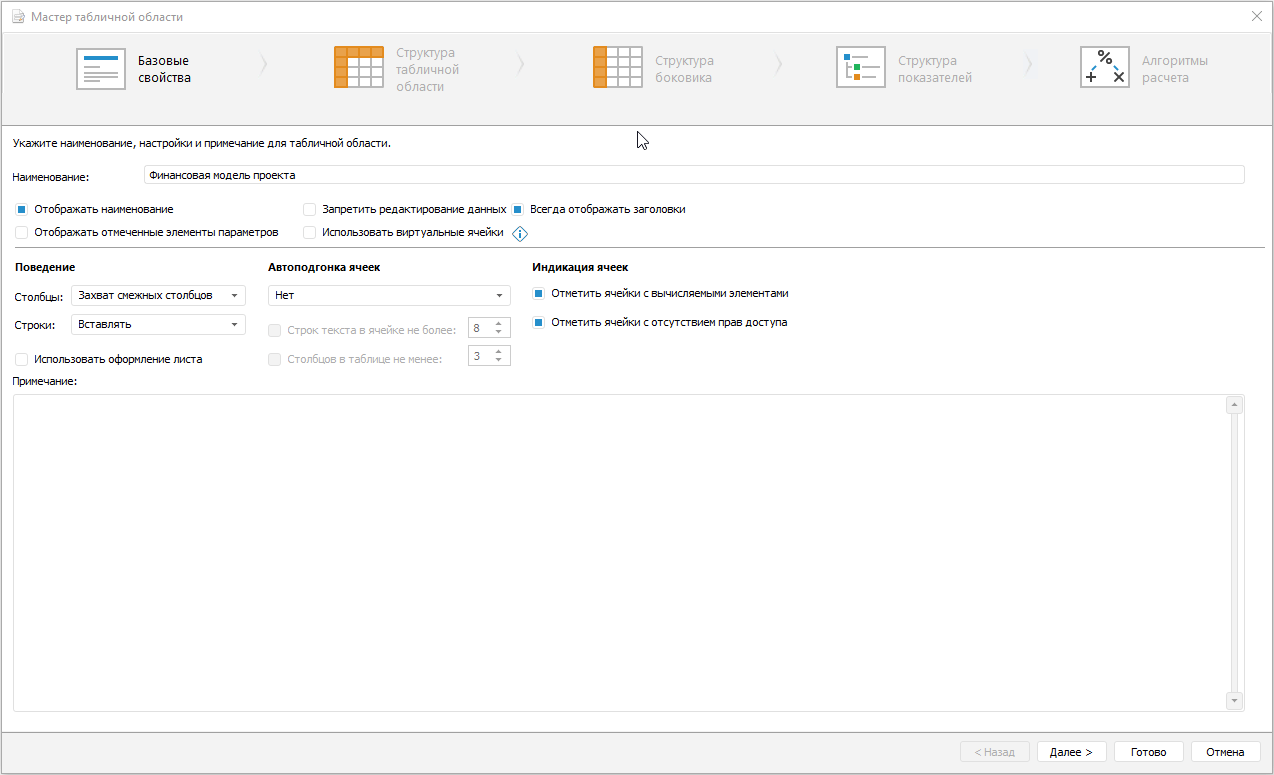
Task: Click the Готово button
Action: pyautogui.click(x=1148, y=752)
